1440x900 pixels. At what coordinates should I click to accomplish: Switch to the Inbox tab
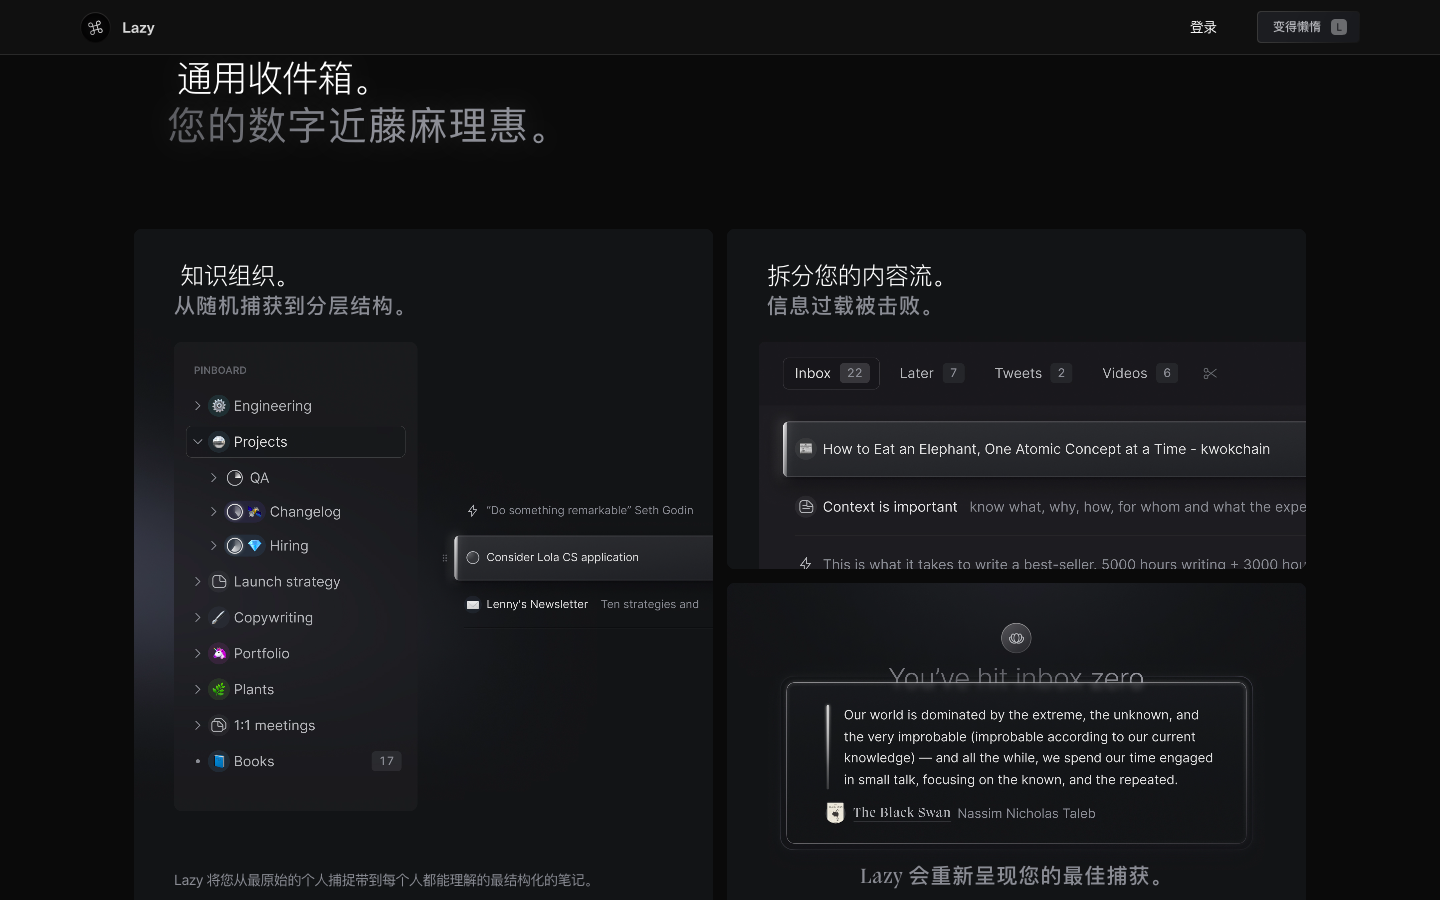click(831, 374)
